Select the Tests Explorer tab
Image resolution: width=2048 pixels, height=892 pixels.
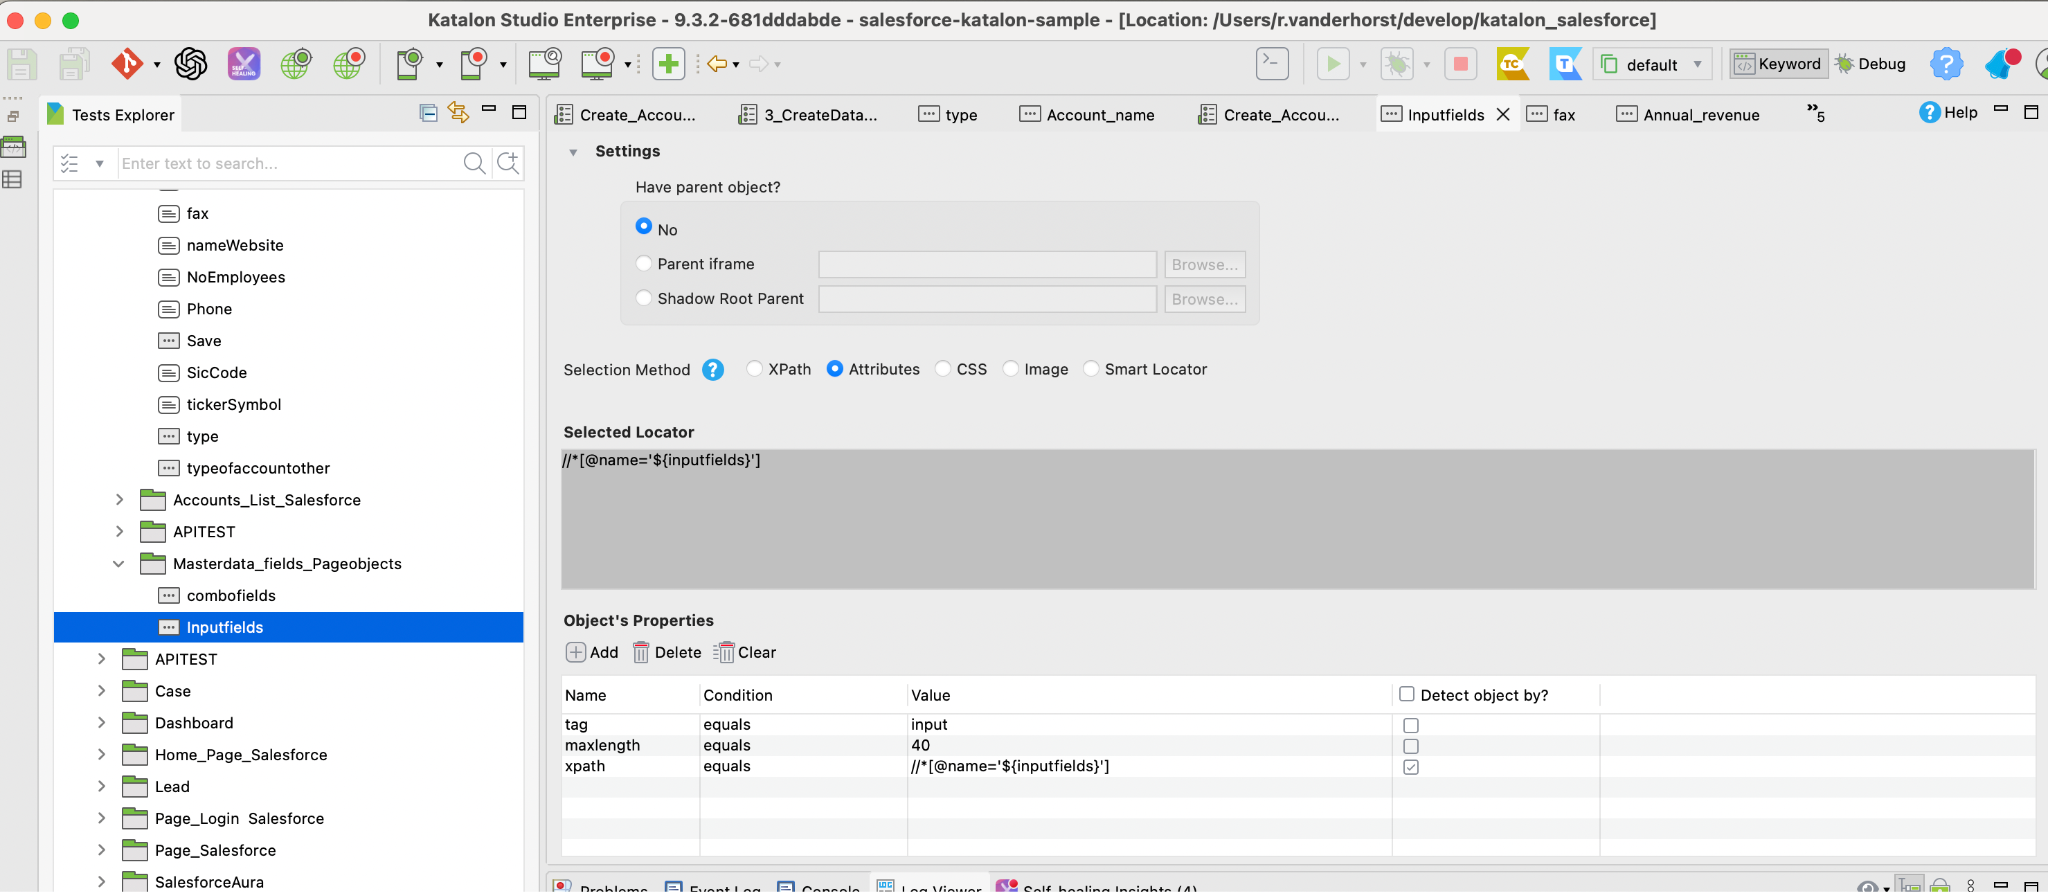coord(111,115)
